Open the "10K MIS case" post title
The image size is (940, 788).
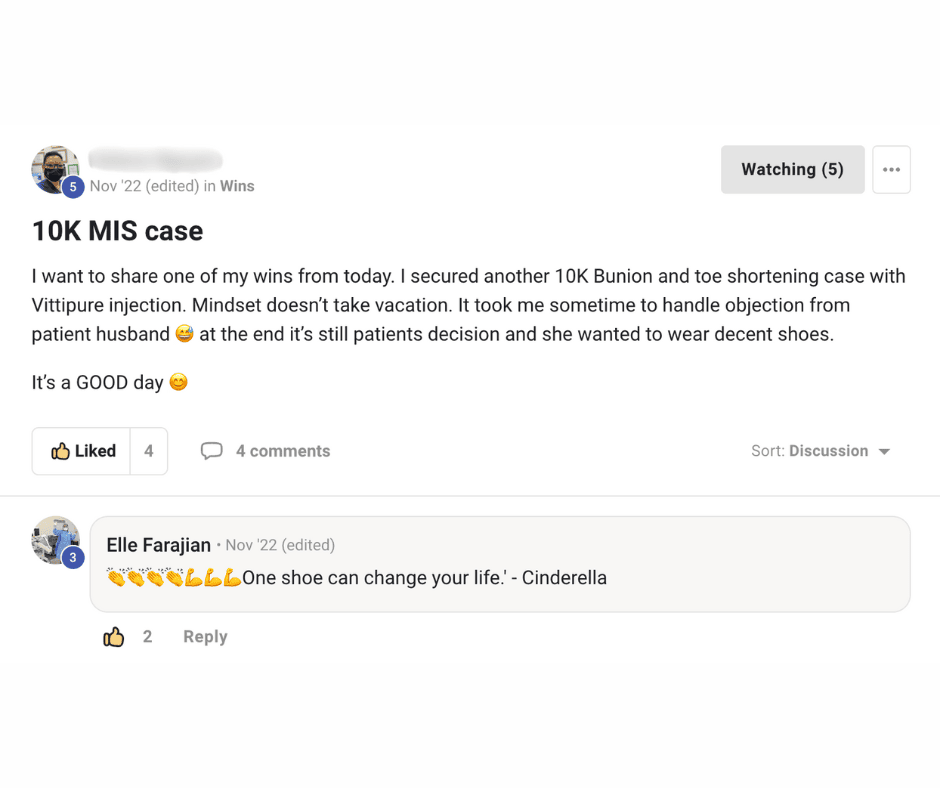click(117, 231)
